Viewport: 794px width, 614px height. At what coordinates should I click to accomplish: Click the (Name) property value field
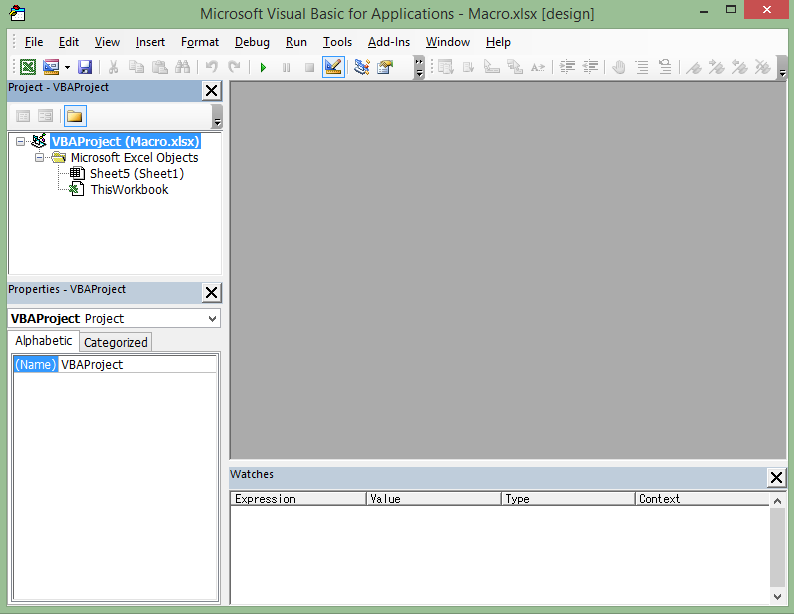[x=138, y=364]
